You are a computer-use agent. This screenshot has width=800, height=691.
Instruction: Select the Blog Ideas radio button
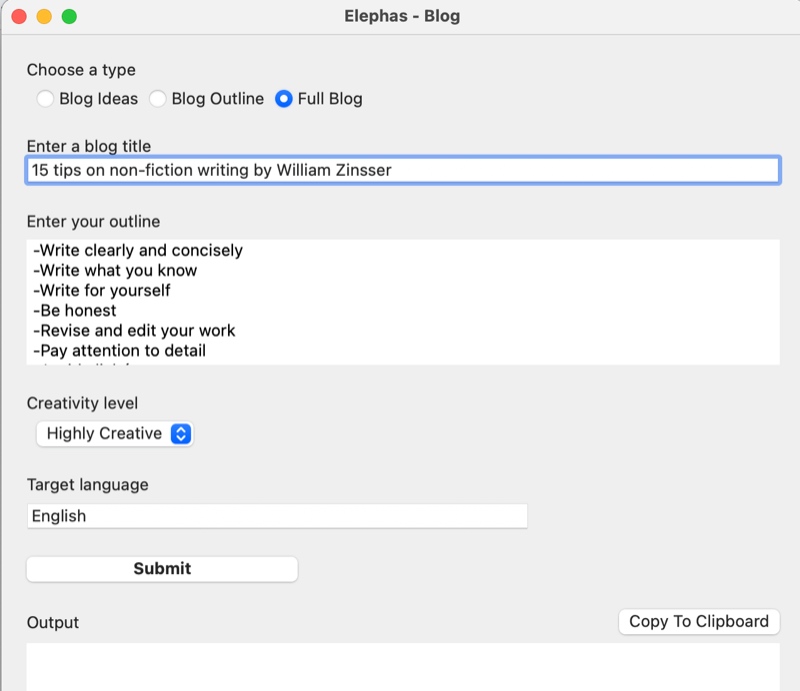pyautogui.click(x=45, y=99)
